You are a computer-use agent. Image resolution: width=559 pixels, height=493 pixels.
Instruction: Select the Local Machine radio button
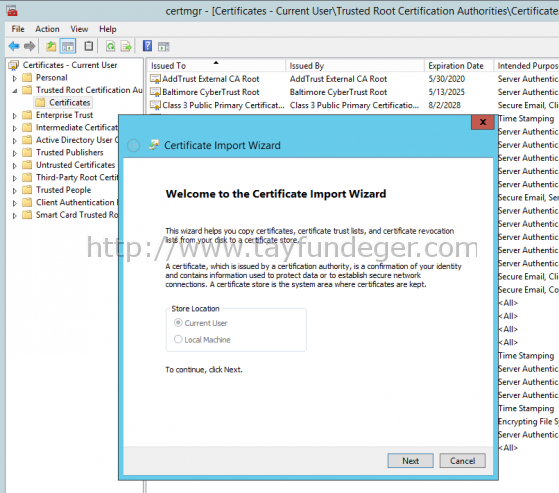coord(178,339)
